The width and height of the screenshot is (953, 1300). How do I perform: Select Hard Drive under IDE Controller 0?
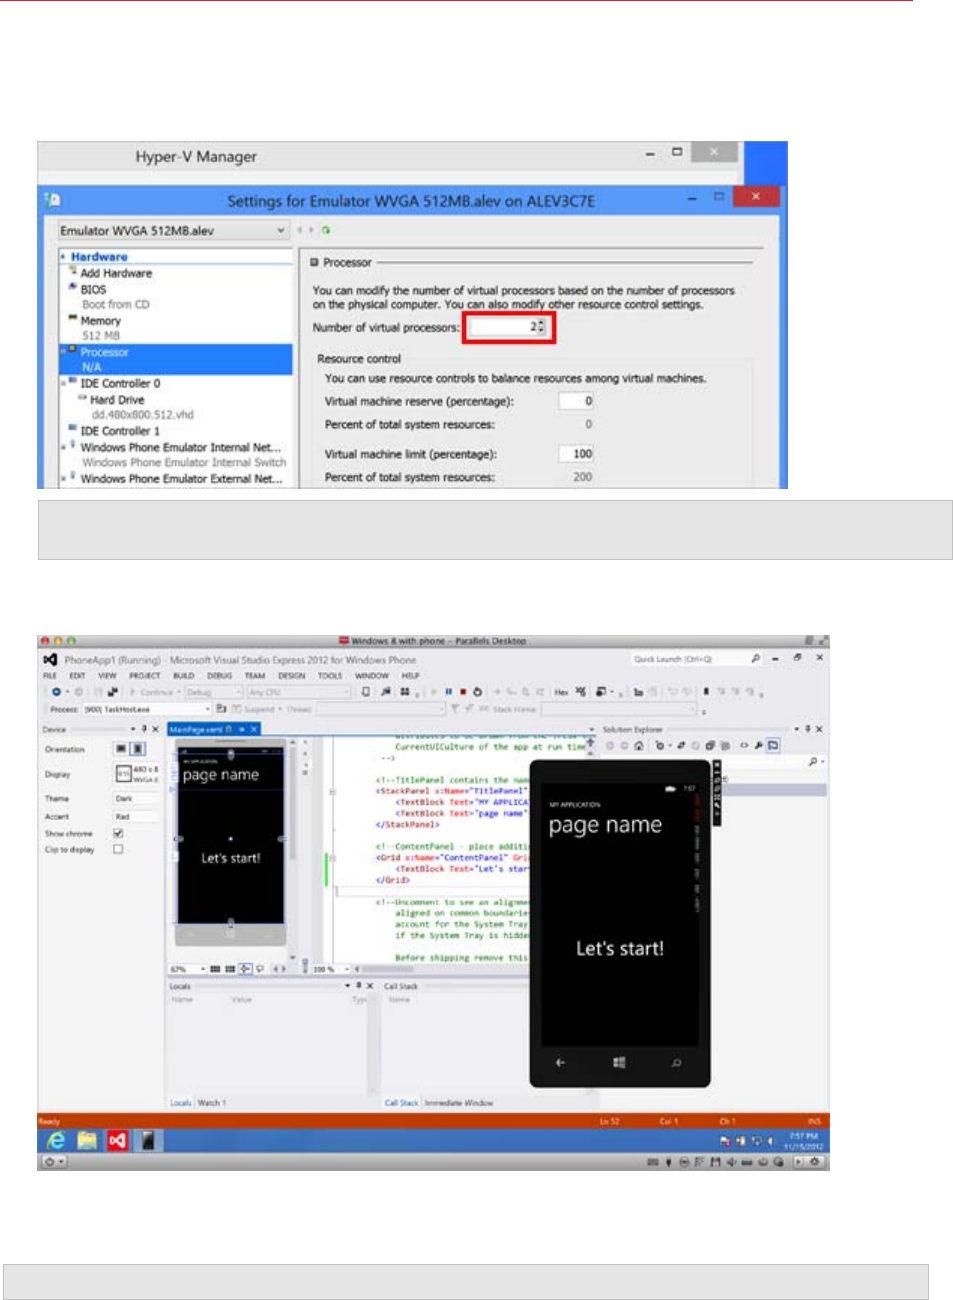coord(117,399)
